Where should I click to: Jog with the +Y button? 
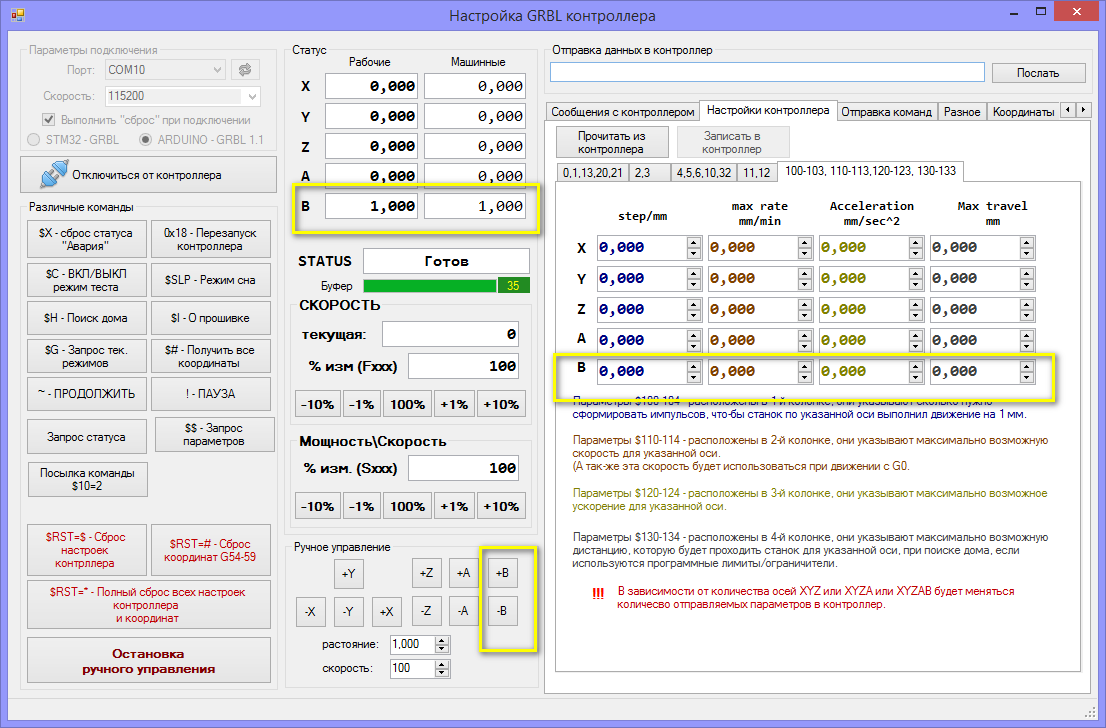point(348,574)
